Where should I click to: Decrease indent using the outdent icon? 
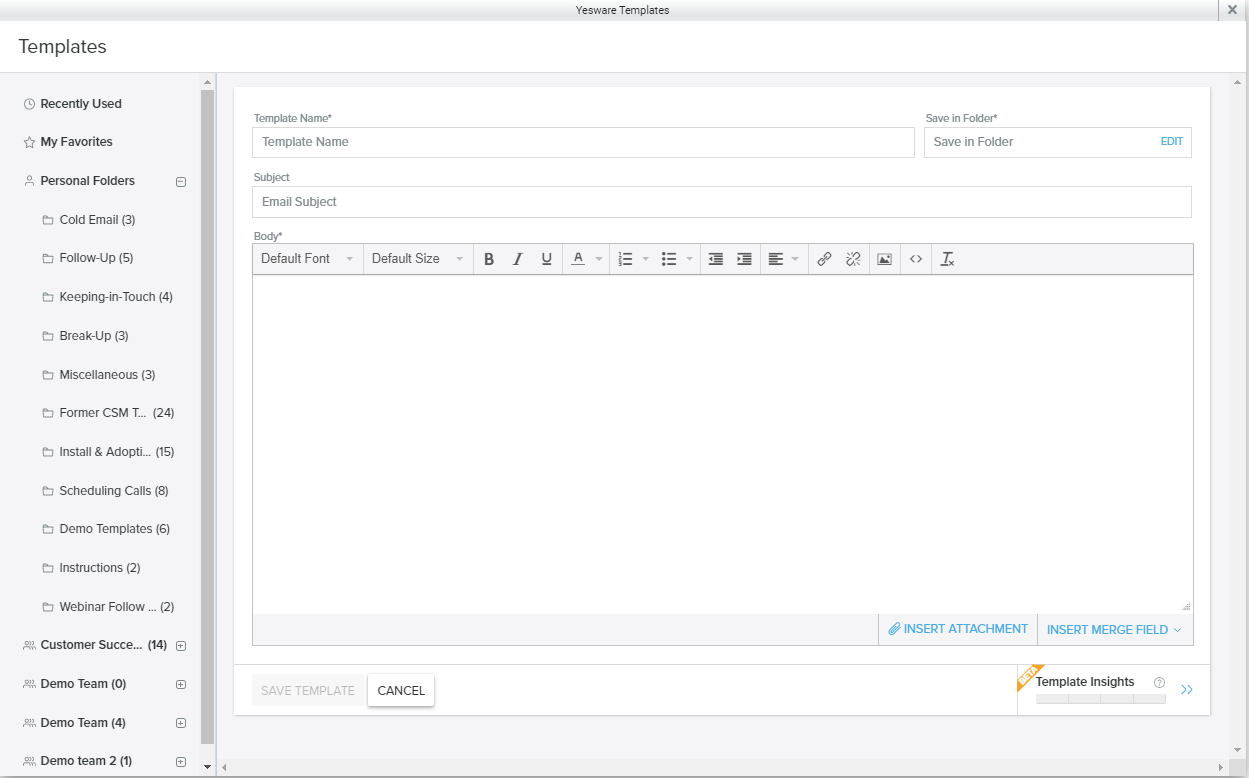pyautogui.click(x=715, y=259)
